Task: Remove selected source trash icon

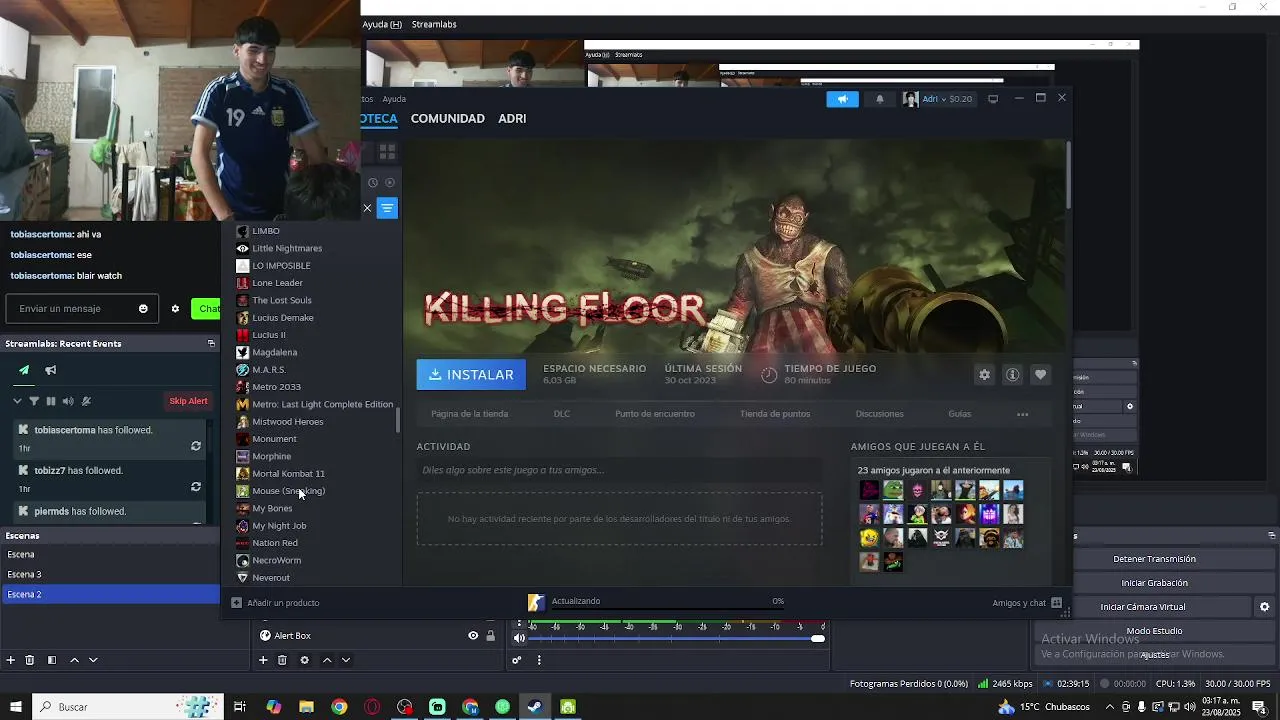Action: 282,660
